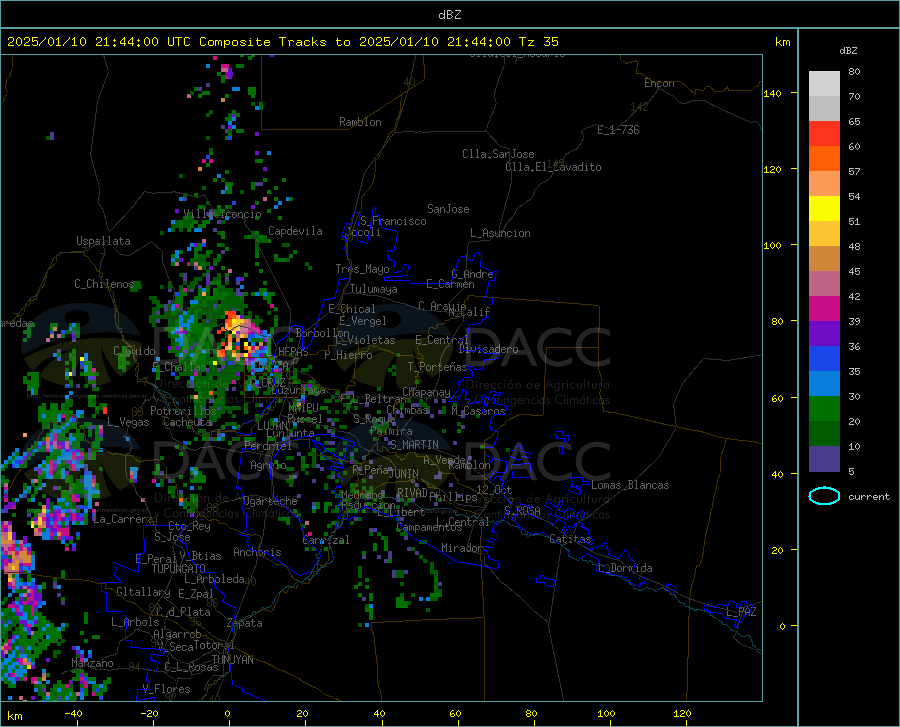Click the '120' tick on the horizontal axis
The image size is (900, 727).
point(682,713)
